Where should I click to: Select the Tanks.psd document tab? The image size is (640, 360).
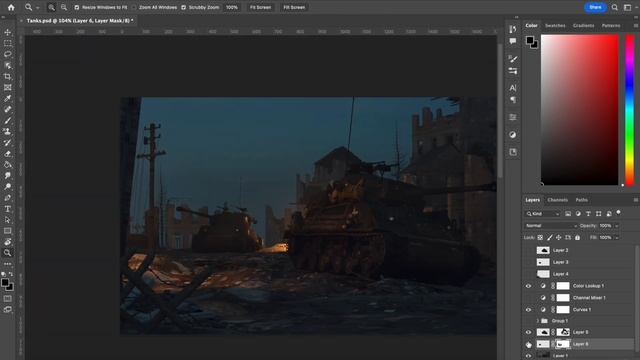coord(80,20)
